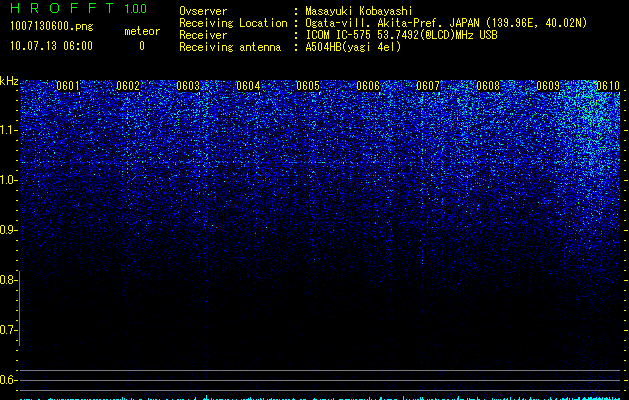Image resolution: width=629 pixels, height=400 pixels.
Task: Click the 0608 time marker
Action: click(x=488, y=86)
